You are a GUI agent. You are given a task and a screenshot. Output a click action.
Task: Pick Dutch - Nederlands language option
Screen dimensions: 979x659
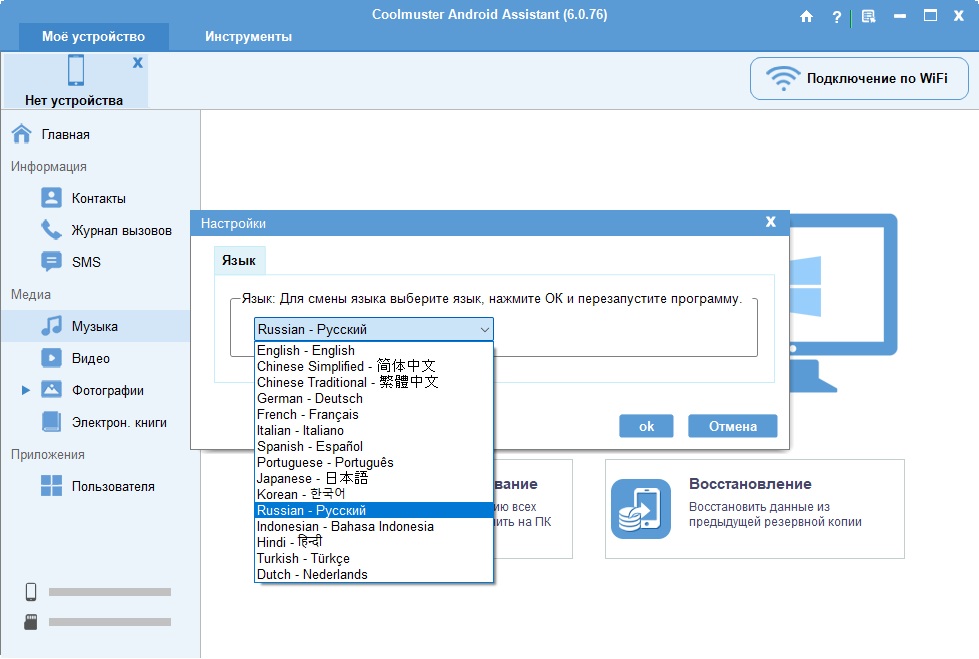click(x=312, y=575)
